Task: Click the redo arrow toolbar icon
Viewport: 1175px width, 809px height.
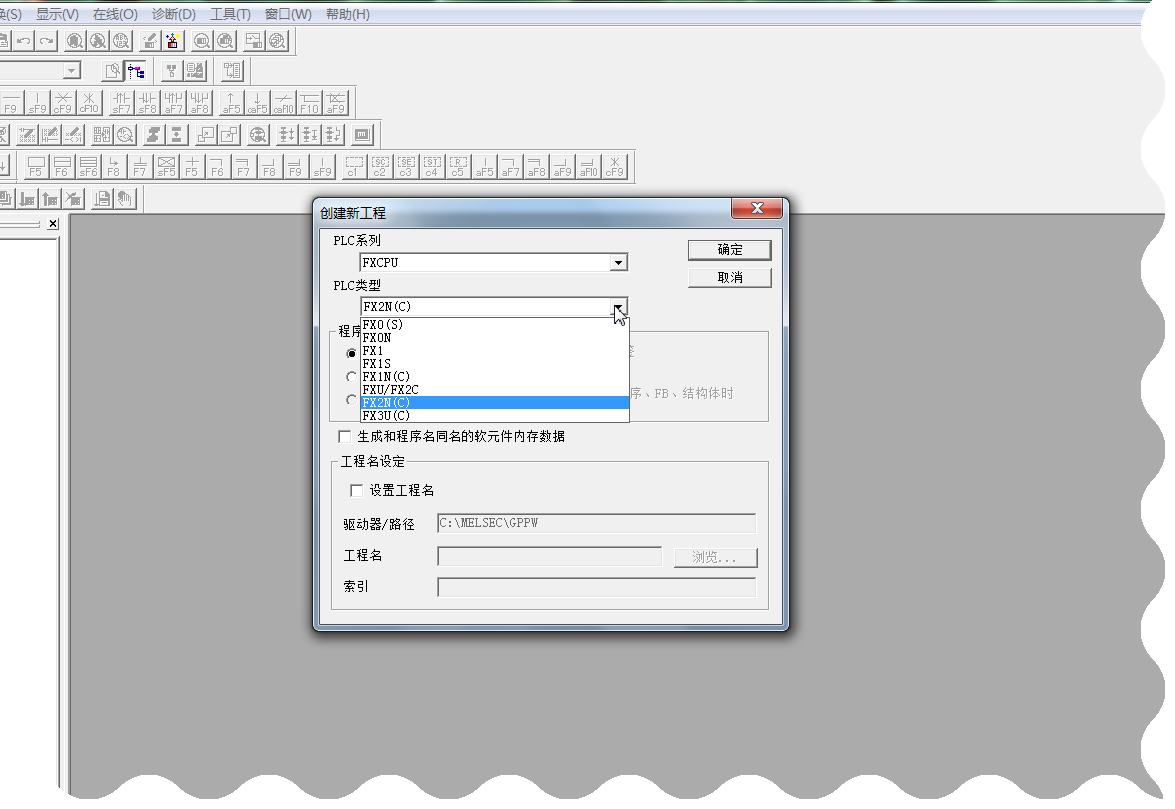Action: (46, 41)
